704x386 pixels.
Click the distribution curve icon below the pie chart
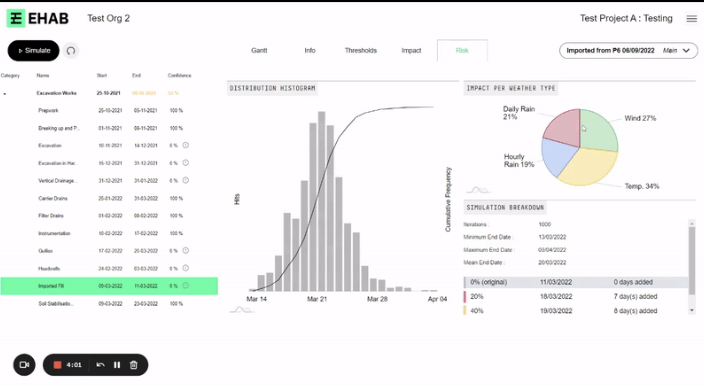tap(478, 190)
